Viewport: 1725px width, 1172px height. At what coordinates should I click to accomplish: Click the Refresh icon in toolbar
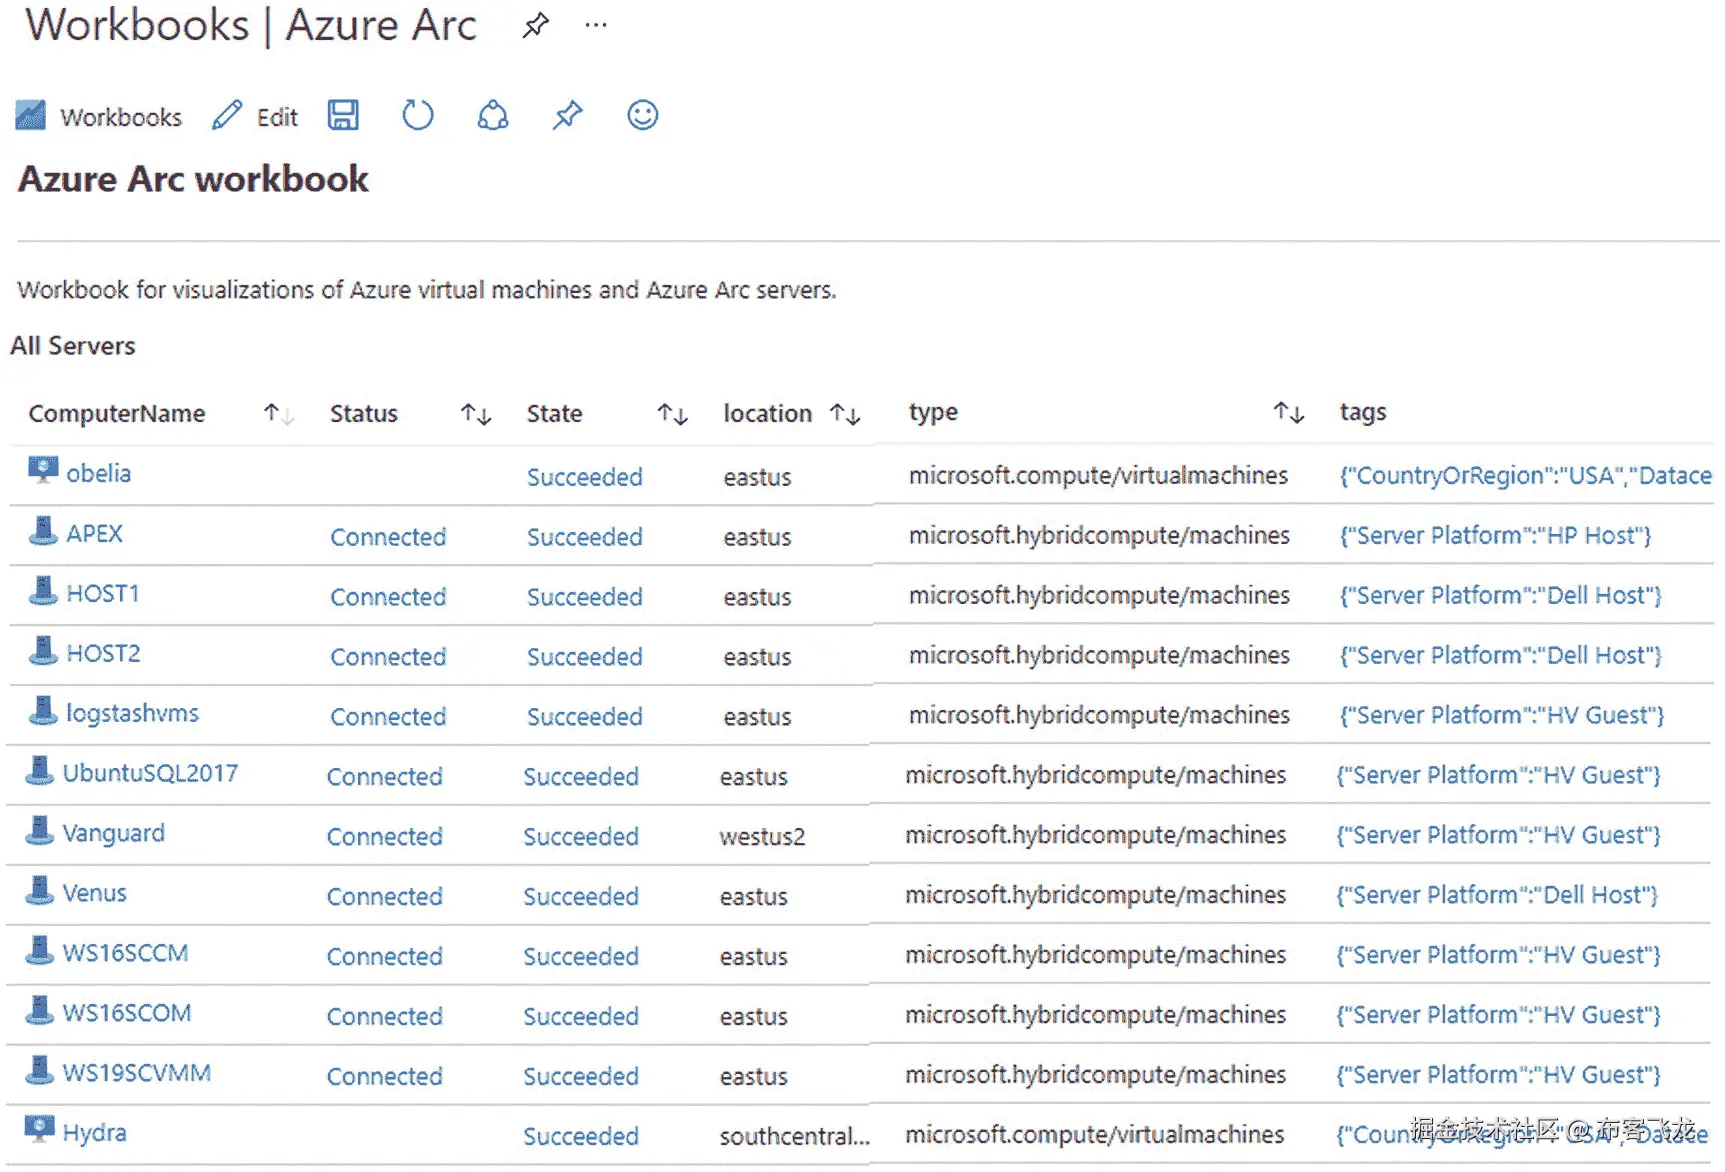pyautogui.click(x=417, y=116)
